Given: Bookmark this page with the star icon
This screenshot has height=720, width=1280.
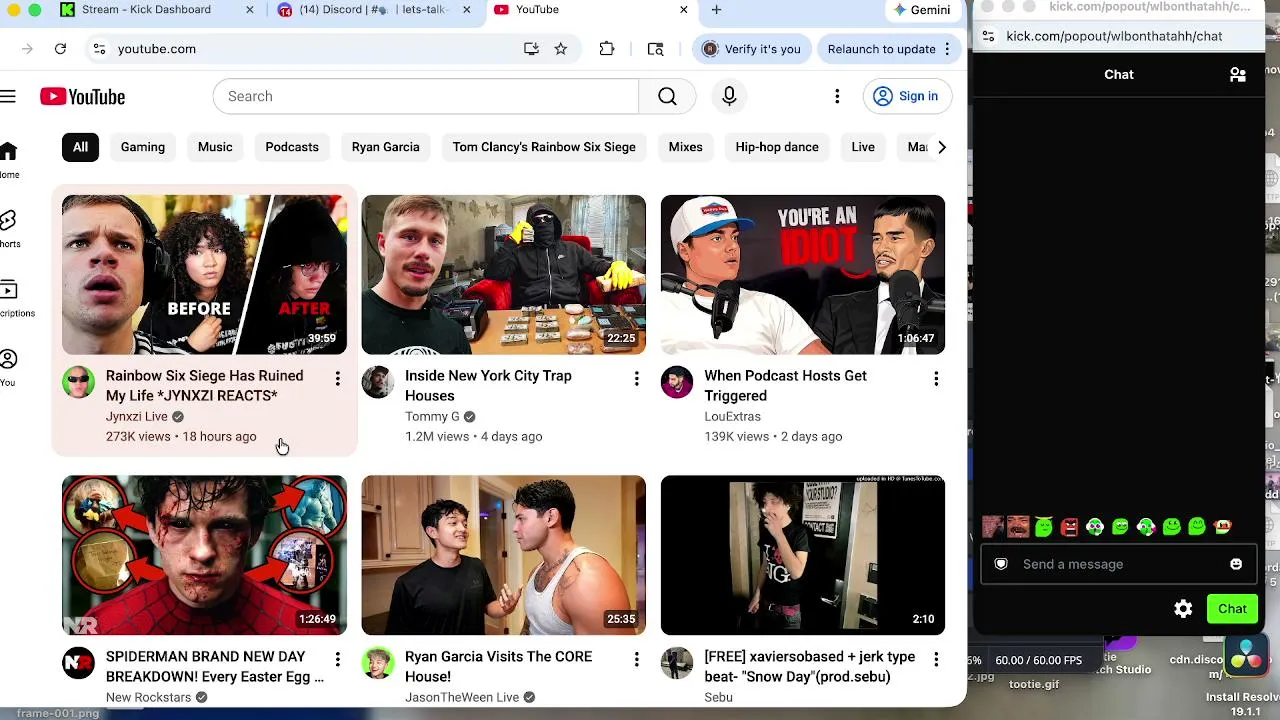Looking at the screenshot, I should [561, 49].
